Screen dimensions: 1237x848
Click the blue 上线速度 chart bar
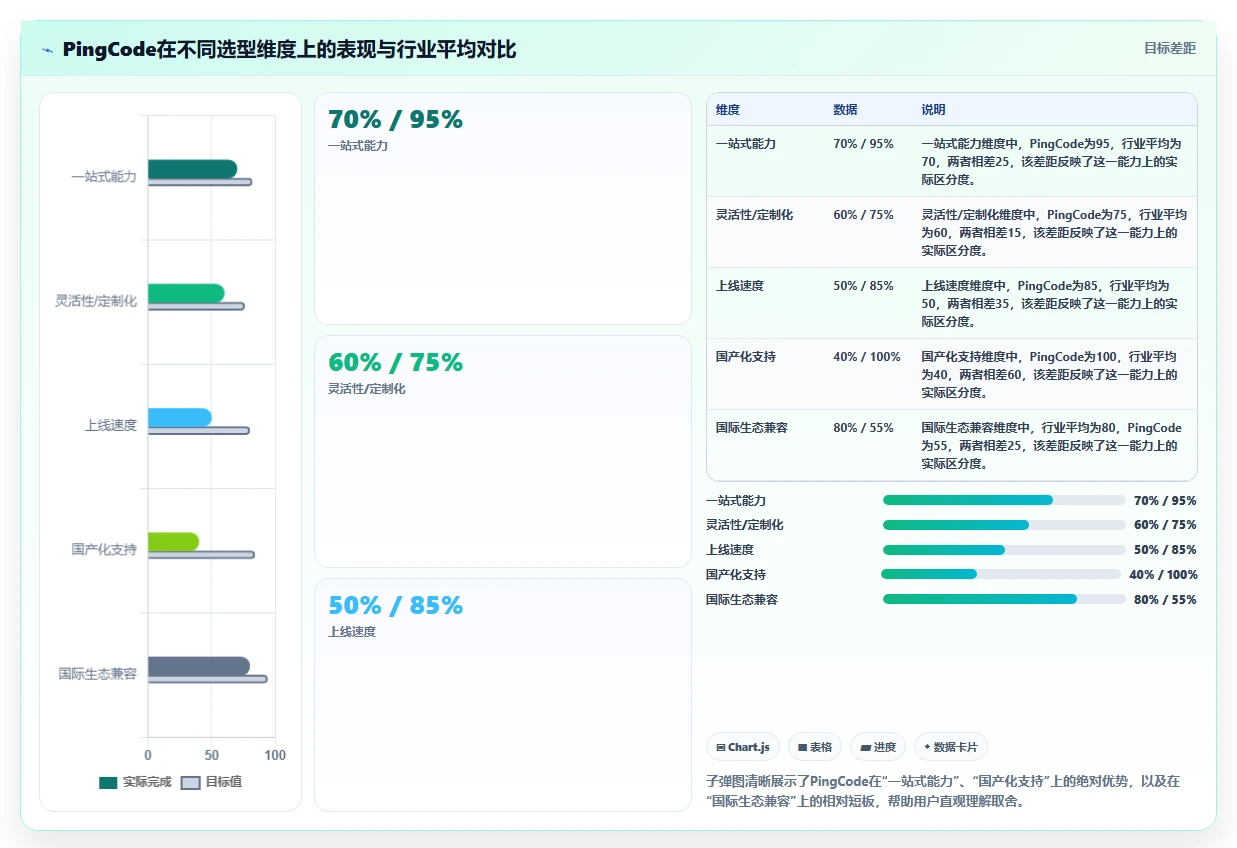click(x=180, y=417)
